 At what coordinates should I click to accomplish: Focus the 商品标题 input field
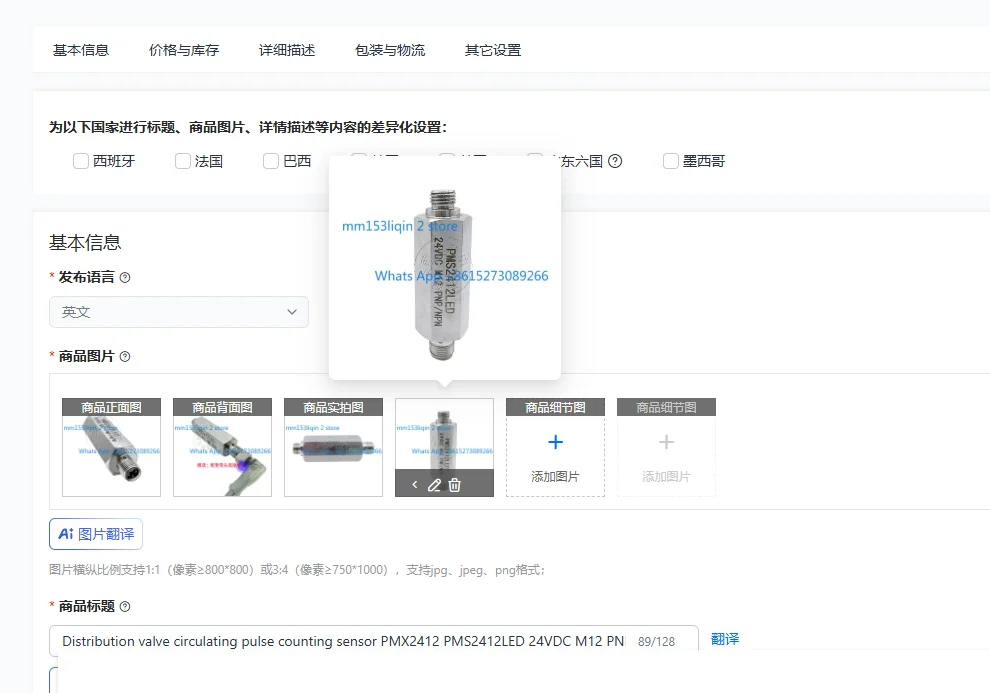374,641
